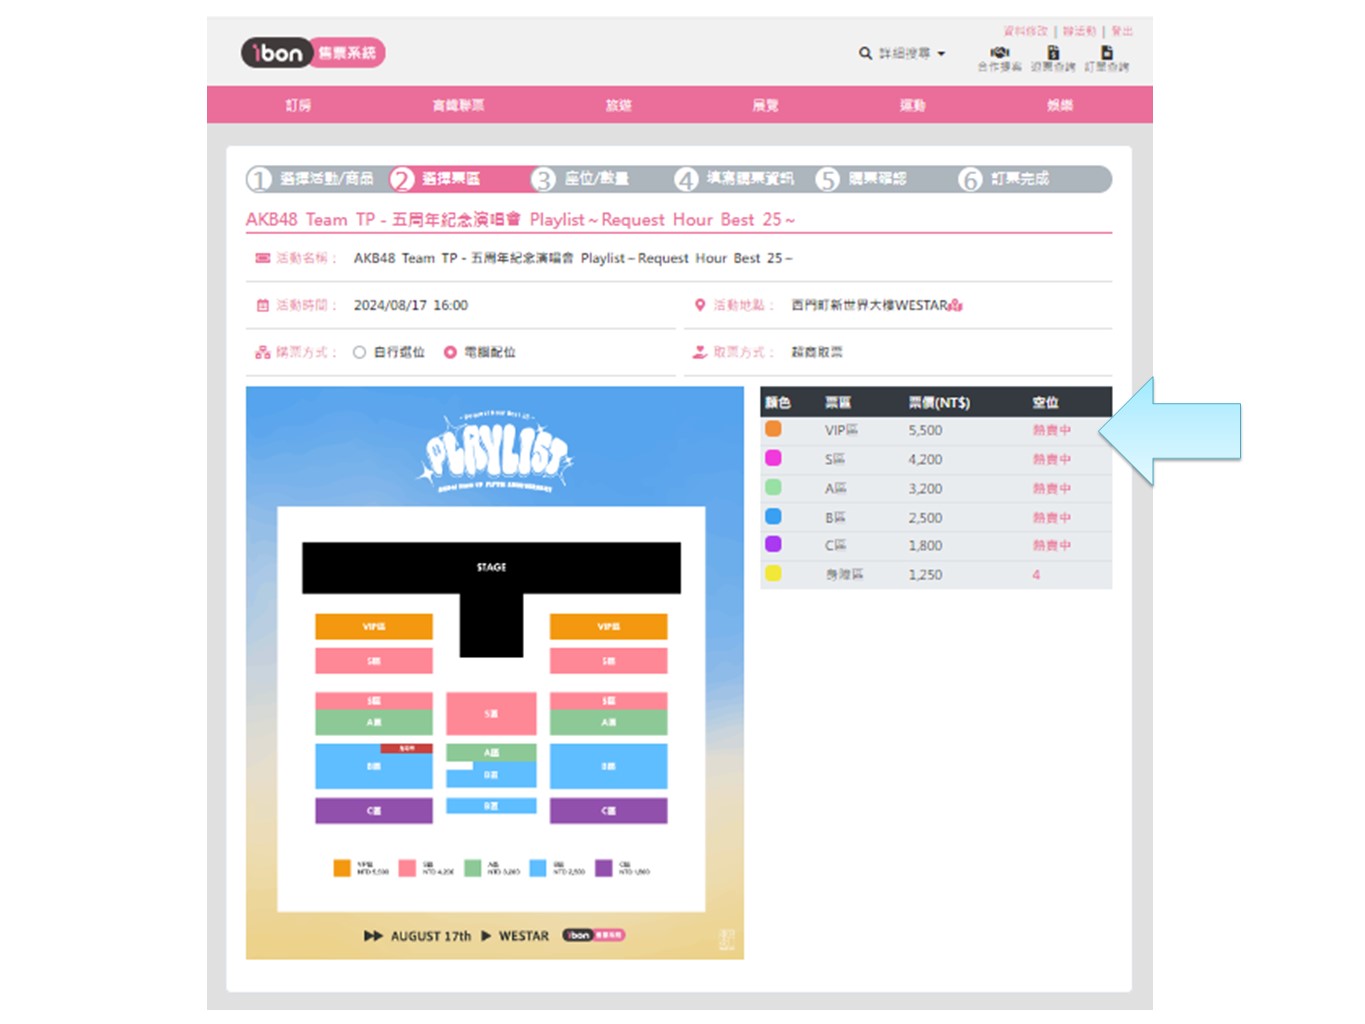1365x1024 pixels.
Task: Click the magnifier search icon
Action: click(865, 53)
